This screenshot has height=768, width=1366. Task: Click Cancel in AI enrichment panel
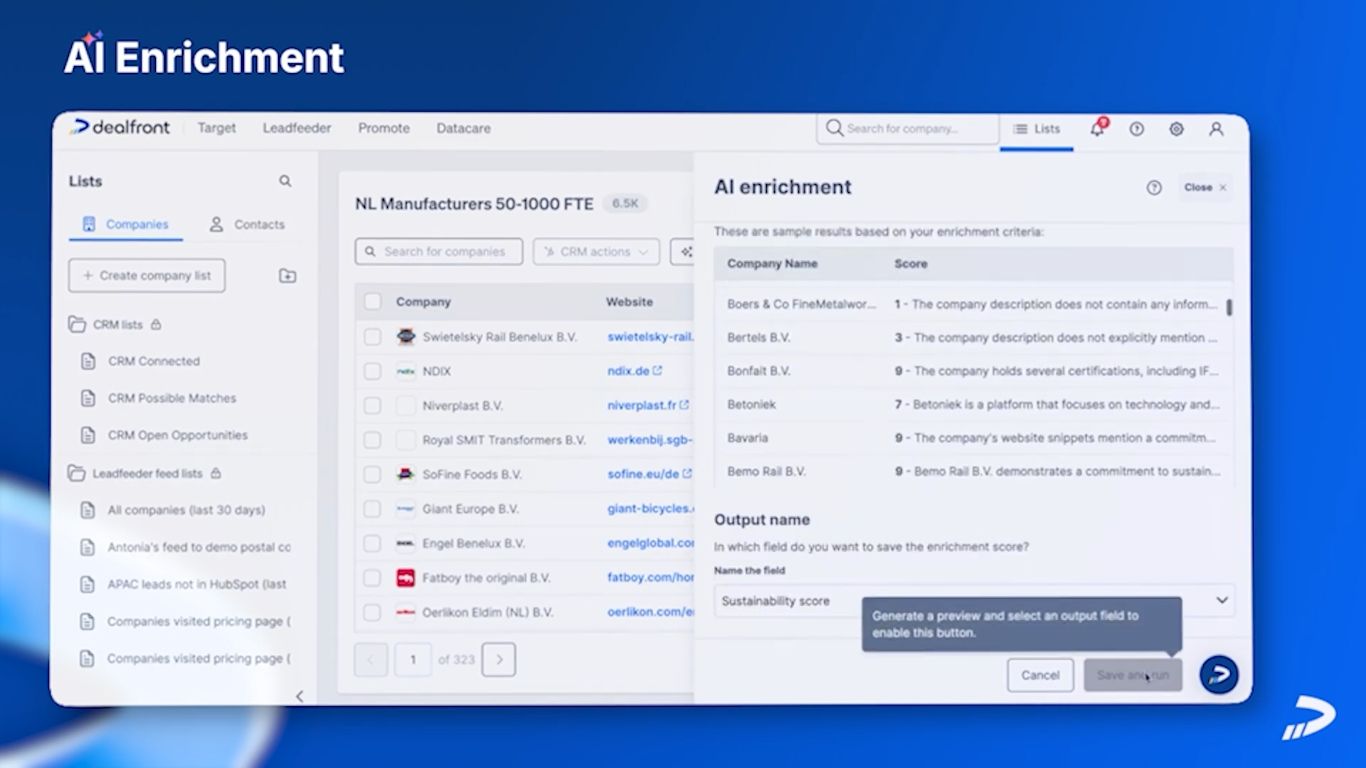pyautogui.click(x=1040, y=675)
